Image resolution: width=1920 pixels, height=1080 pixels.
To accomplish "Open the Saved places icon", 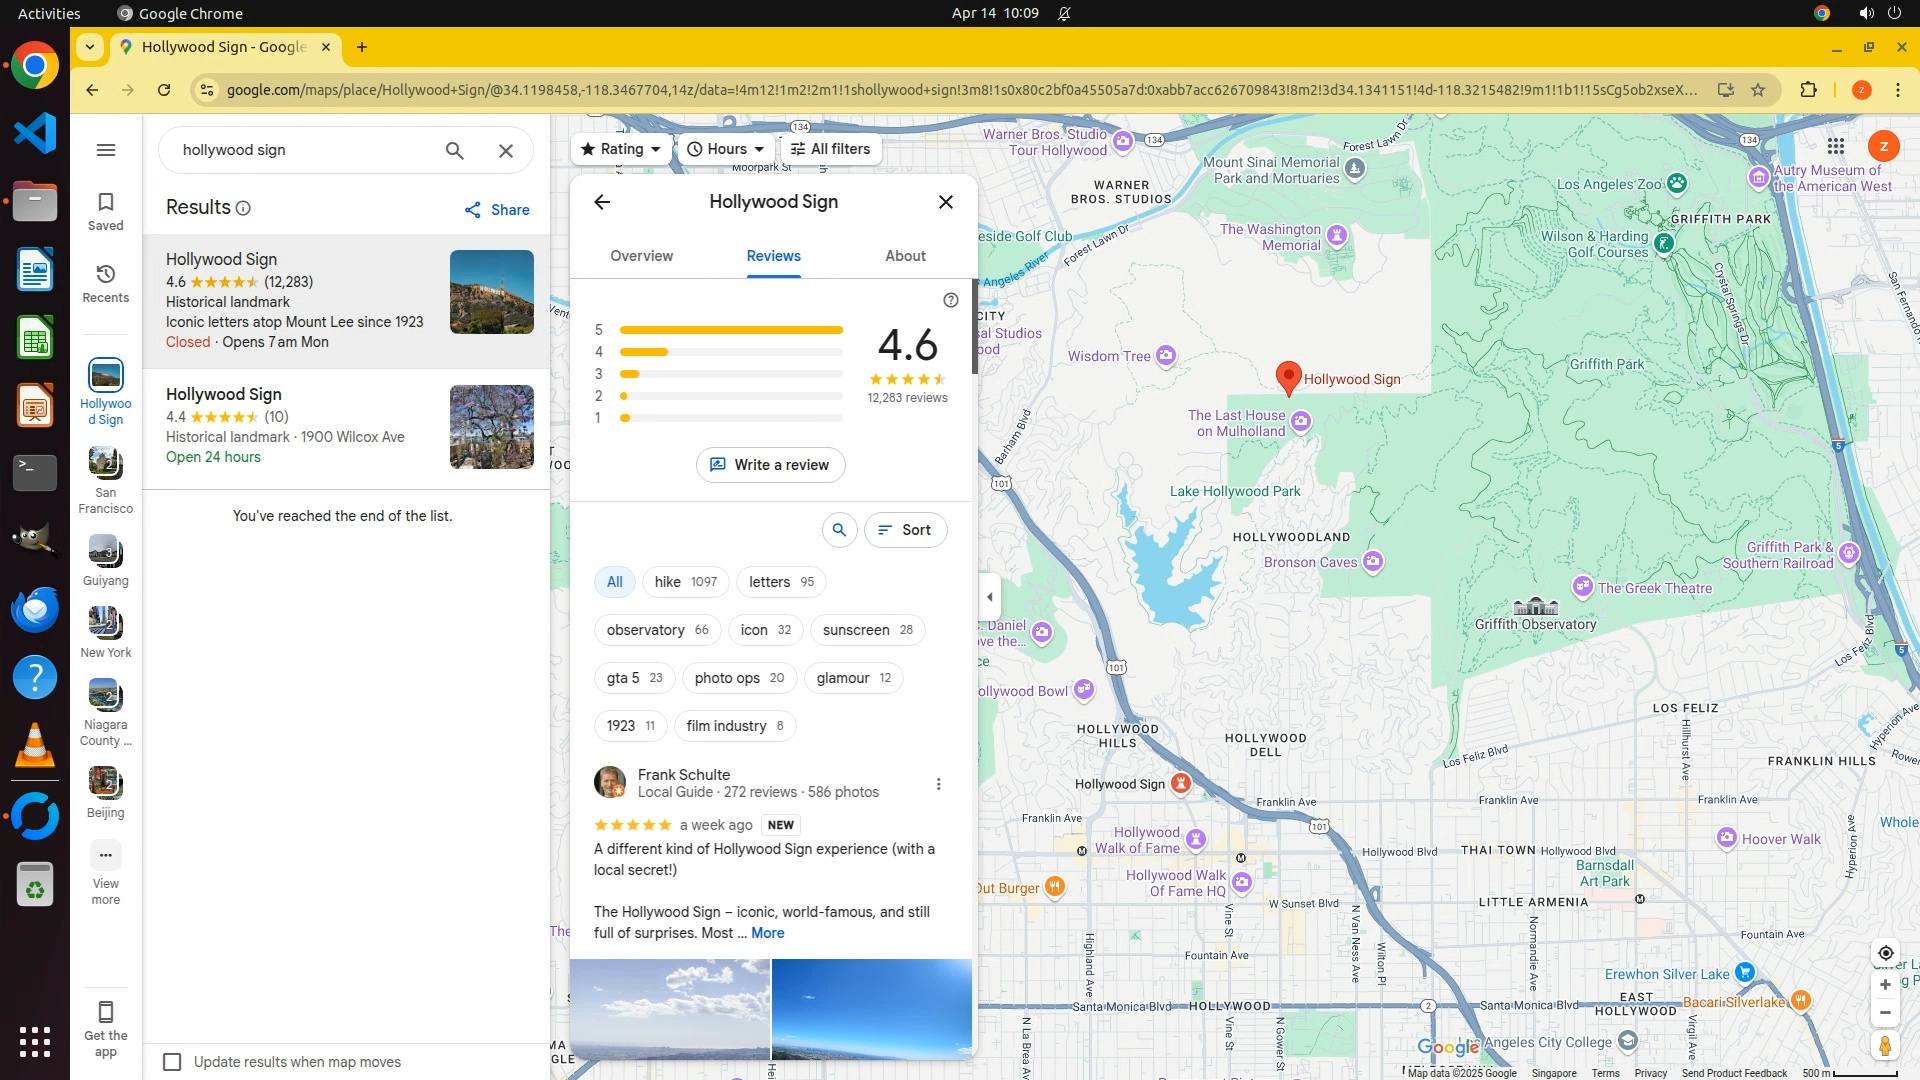I will (x=105, y=210).
